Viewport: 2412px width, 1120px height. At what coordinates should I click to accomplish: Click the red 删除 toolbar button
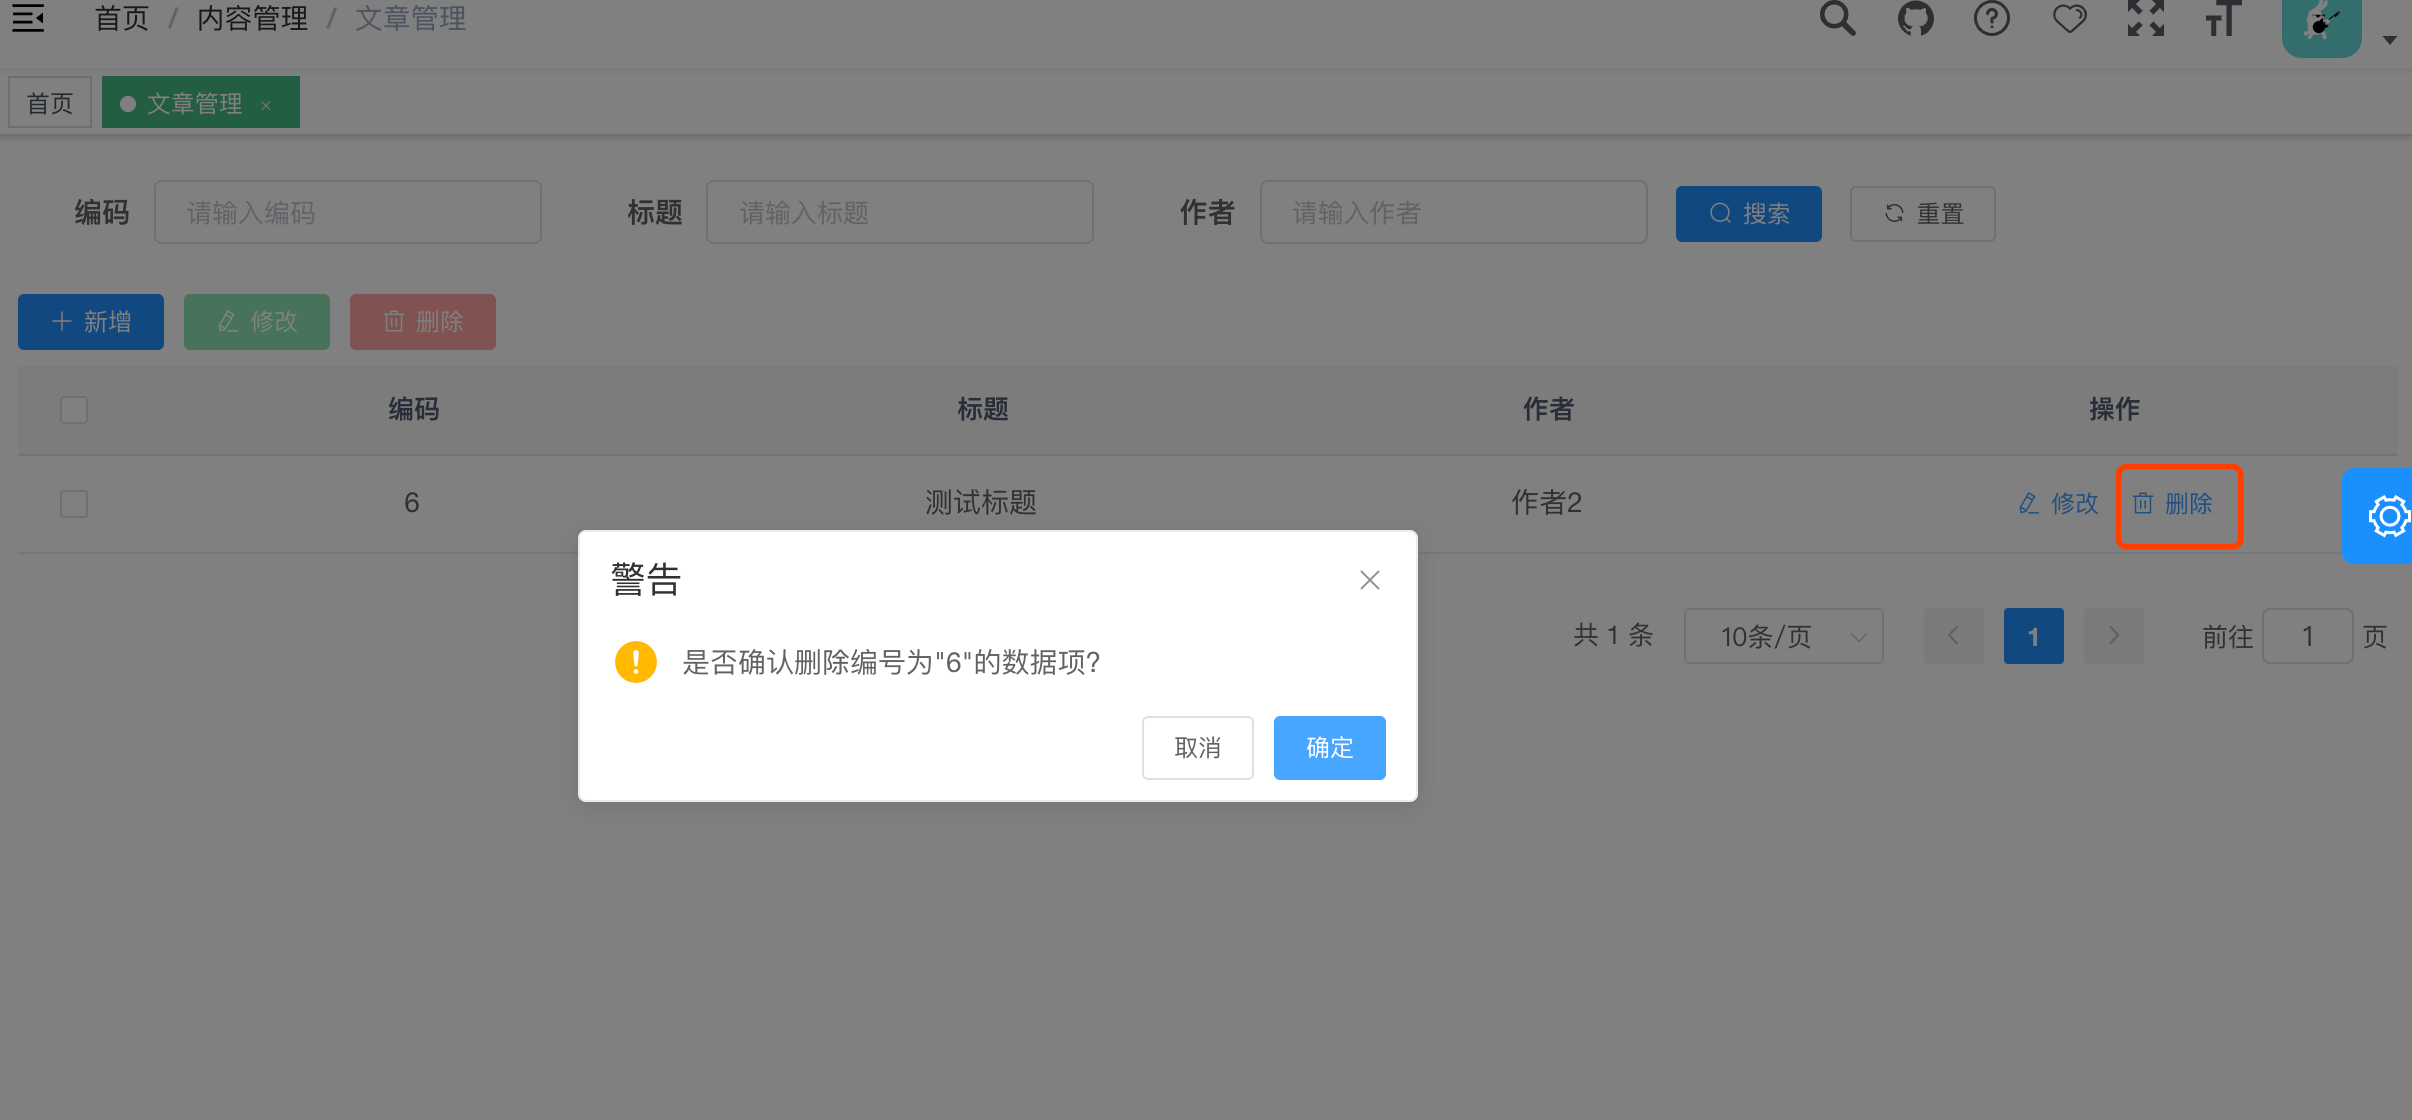423,322
